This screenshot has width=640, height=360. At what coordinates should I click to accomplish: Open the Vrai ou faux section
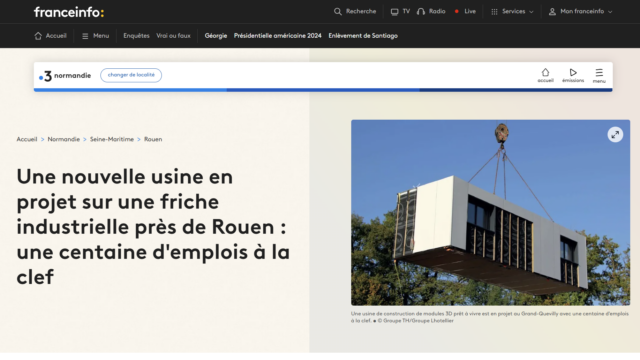pos(173,36)
